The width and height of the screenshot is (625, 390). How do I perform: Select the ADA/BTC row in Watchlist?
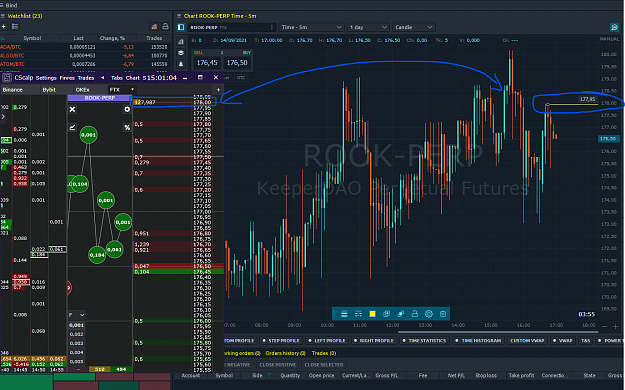point(85,47)
